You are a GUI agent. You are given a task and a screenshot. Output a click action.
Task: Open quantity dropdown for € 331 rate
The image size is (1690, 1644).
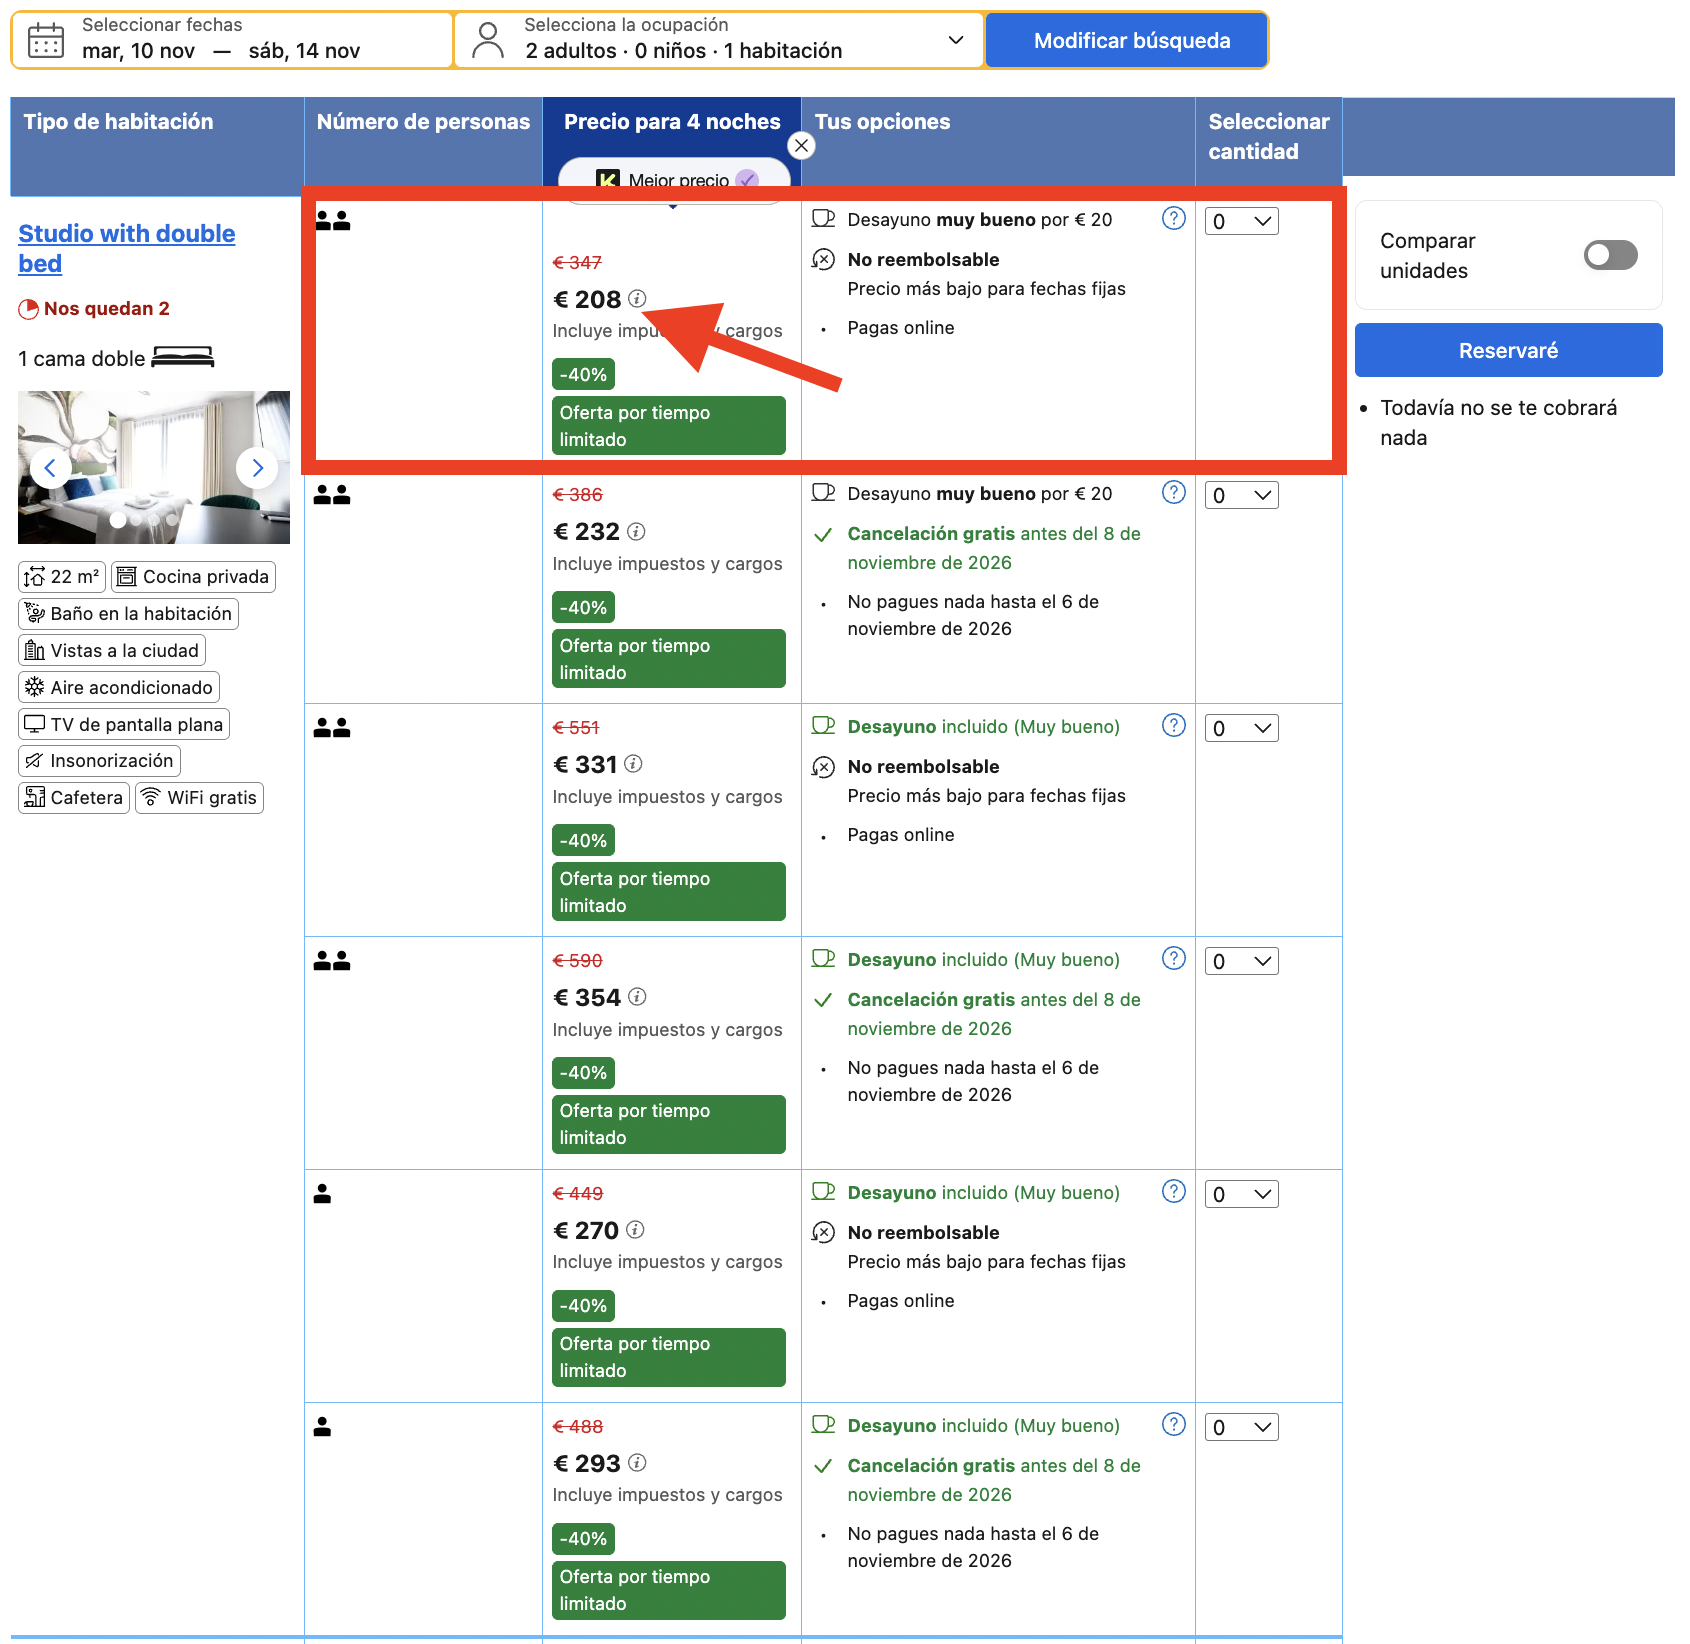1242,728
